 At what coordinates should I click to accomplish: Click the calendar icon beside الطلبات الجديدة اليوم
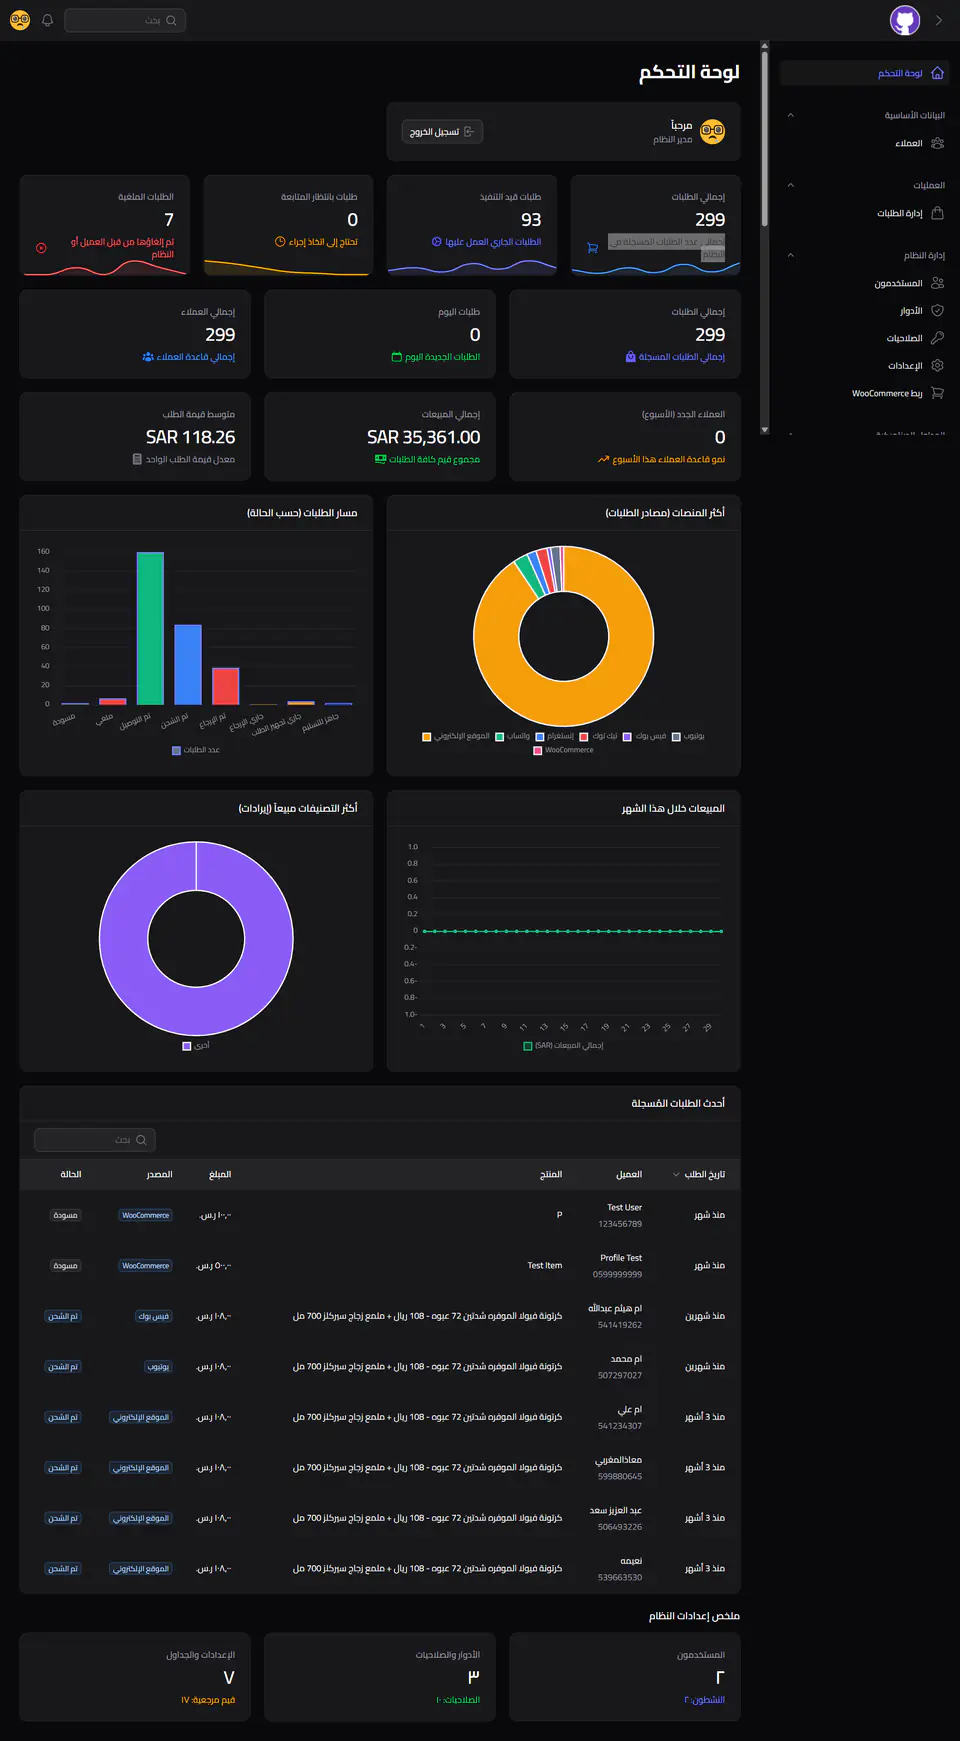[396, 357]
